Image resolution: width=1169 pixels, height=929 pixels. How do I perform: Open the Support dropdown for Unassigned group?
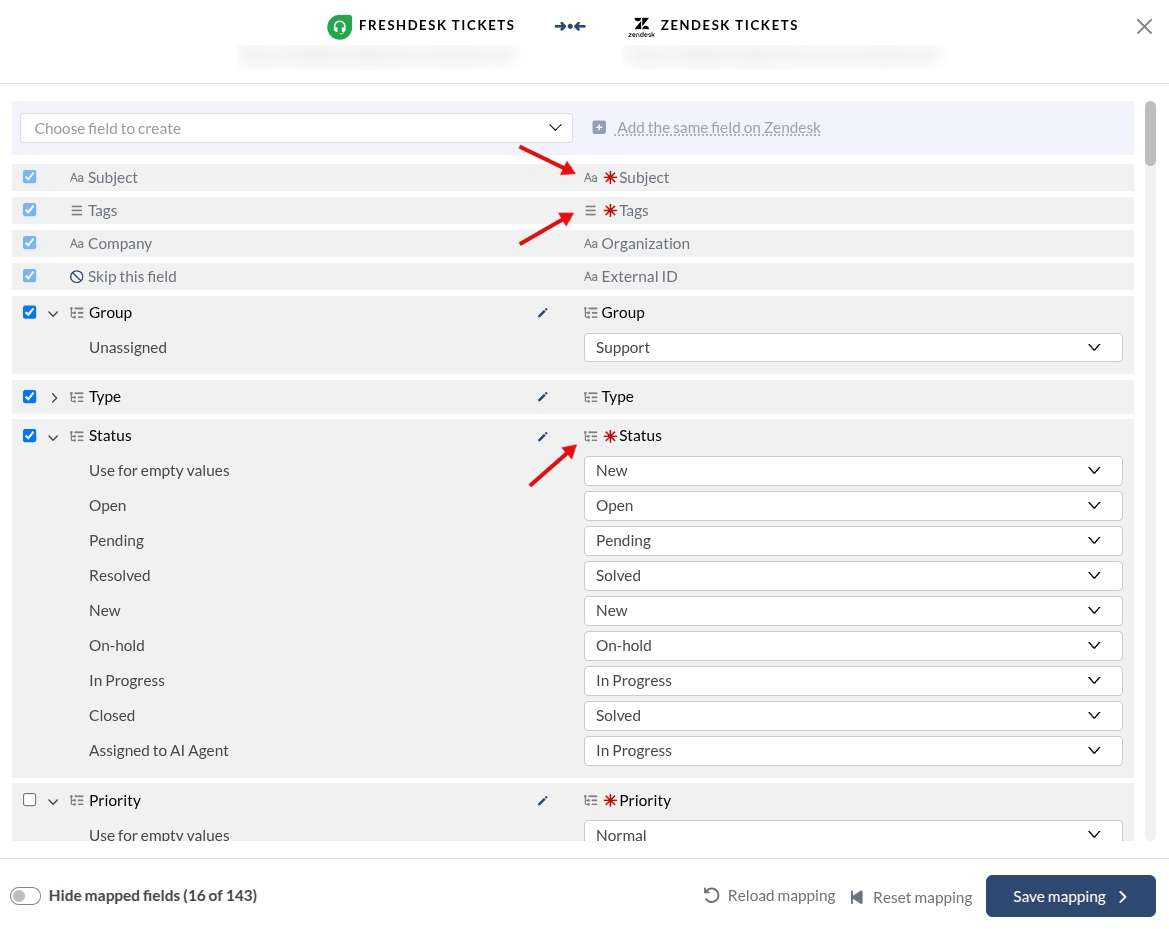853,347
